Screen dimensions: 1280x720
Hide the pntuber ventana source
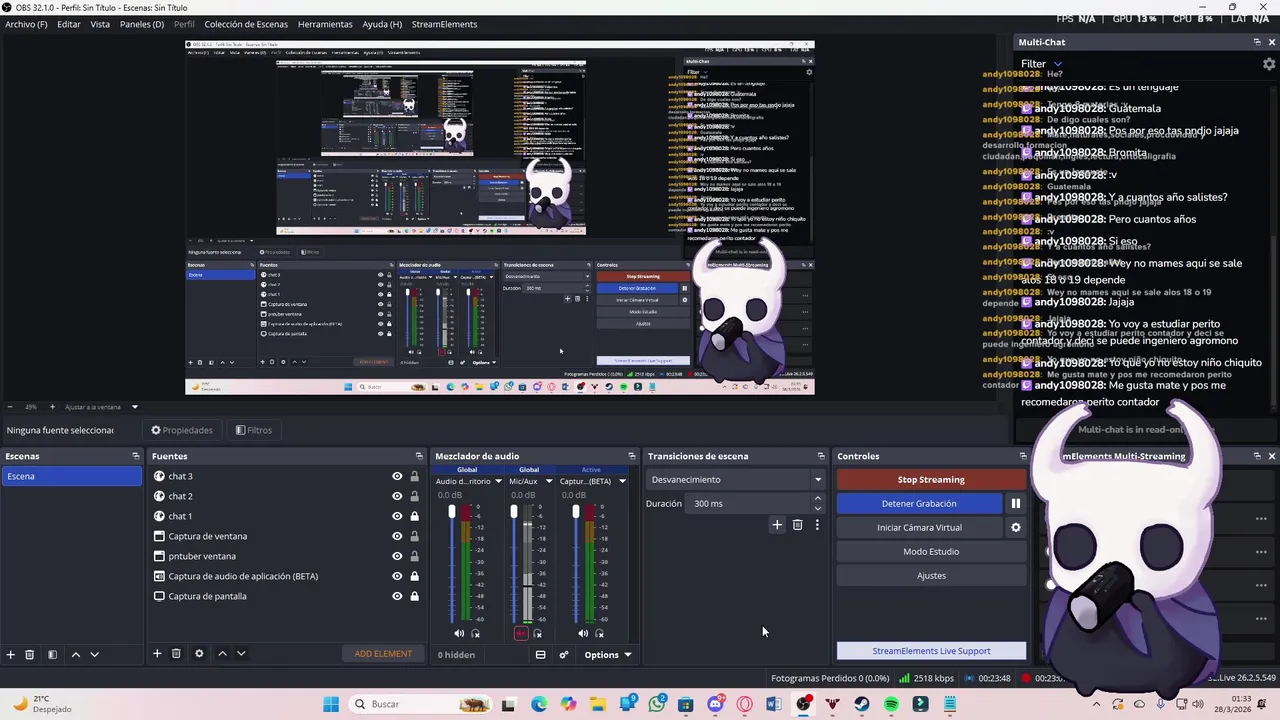point(397,556)
